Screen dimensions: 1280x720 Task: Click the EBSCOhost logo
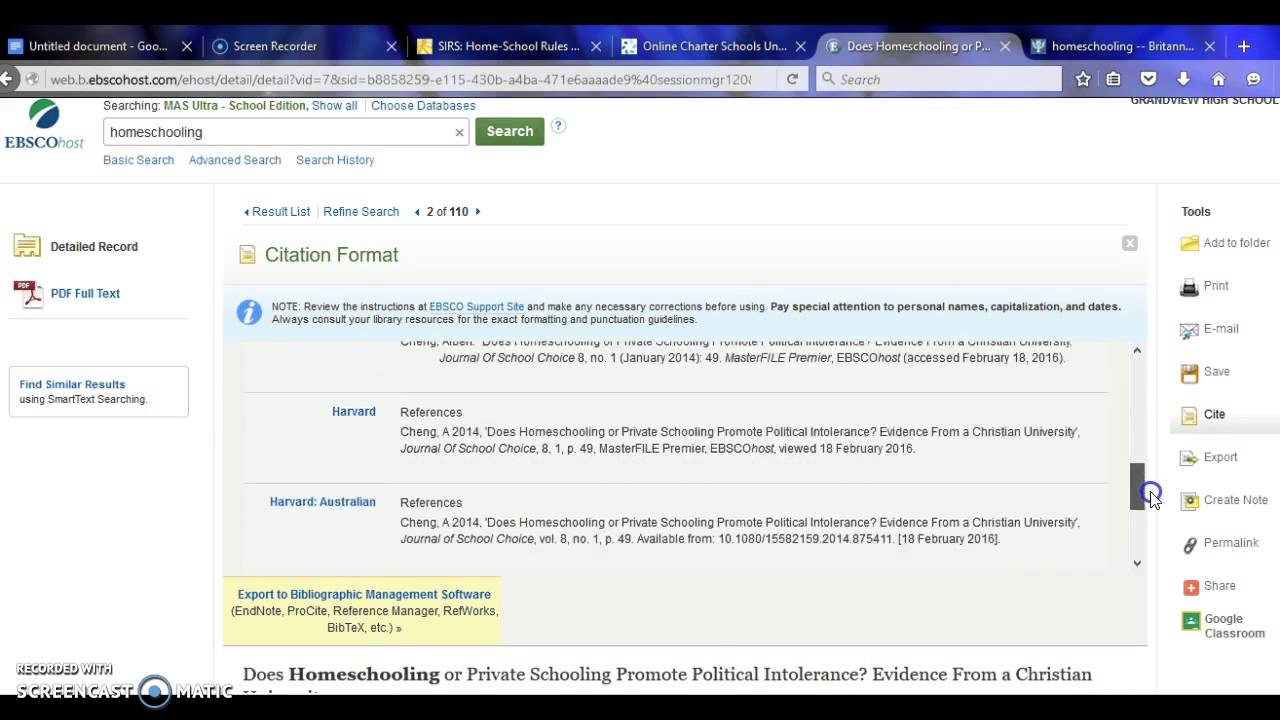(x=44, y=125)
